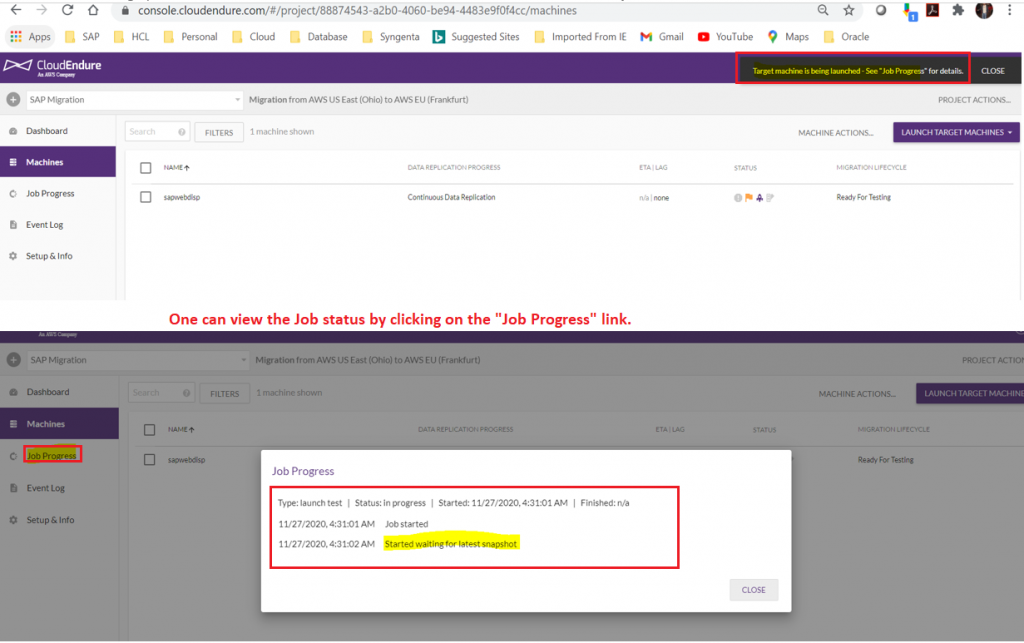Click "Ready For Testing" in the upper table
The width and height of the screenshot is (1024, 643).
[x=863, y=197]
